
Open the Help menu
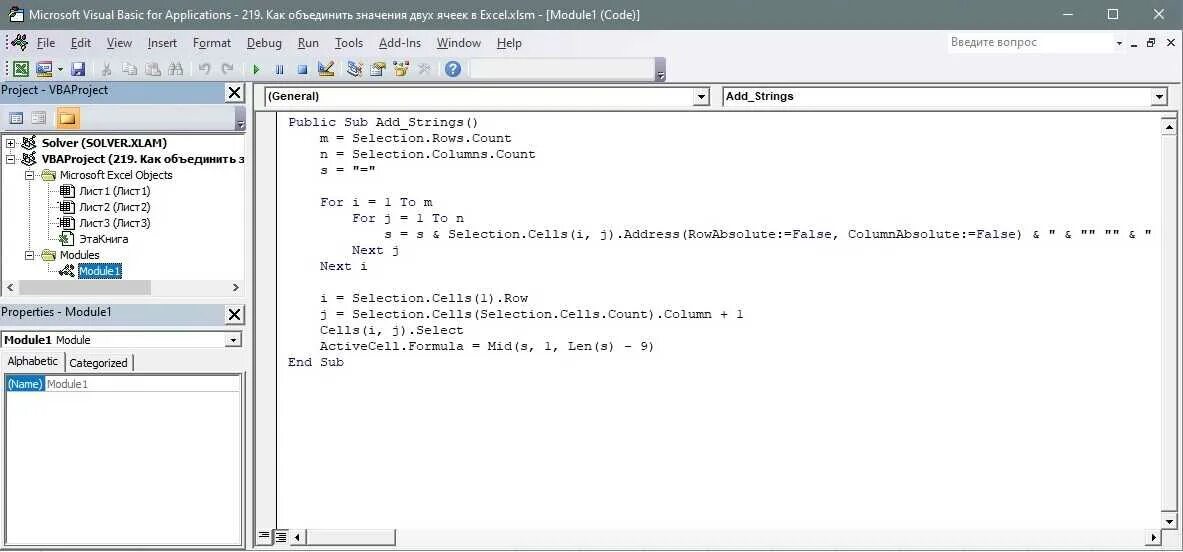pos(509,43)
